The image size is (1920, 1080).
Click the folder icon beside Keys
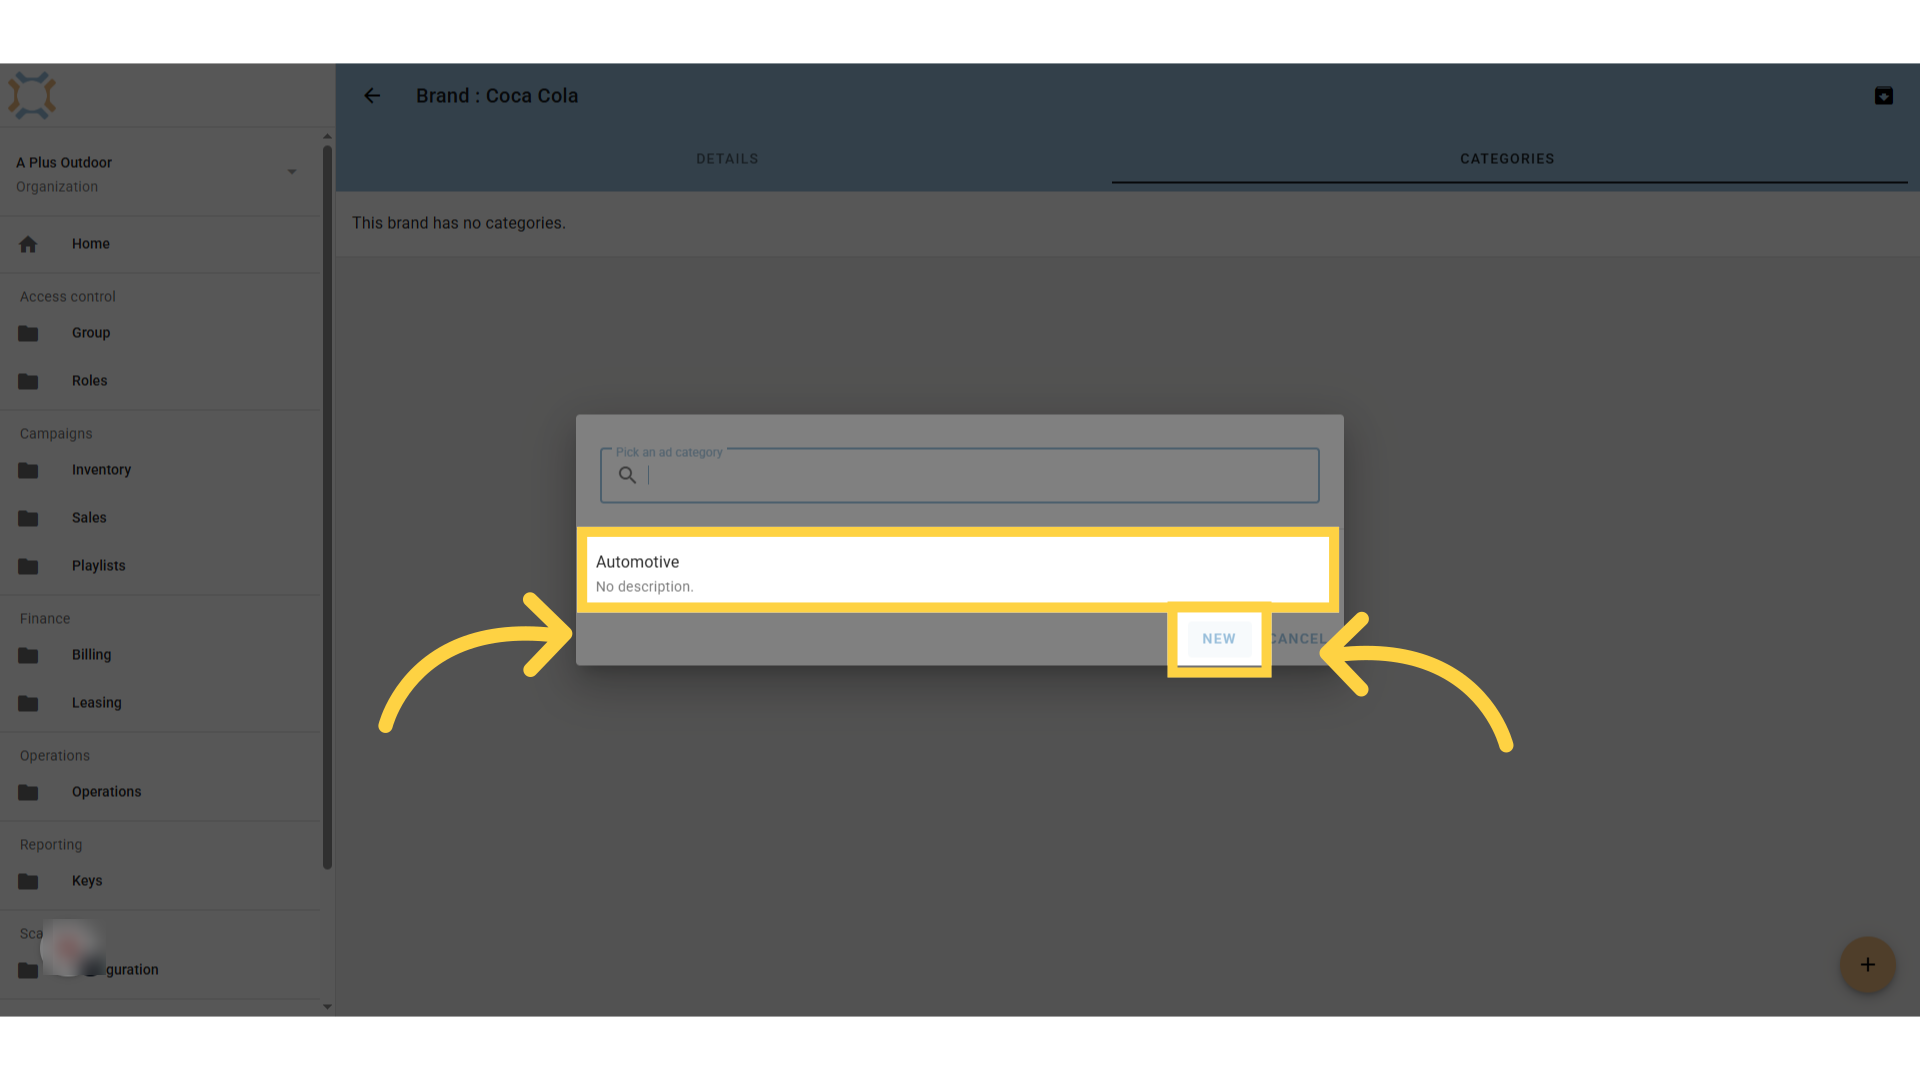click(x=28, y=881)
